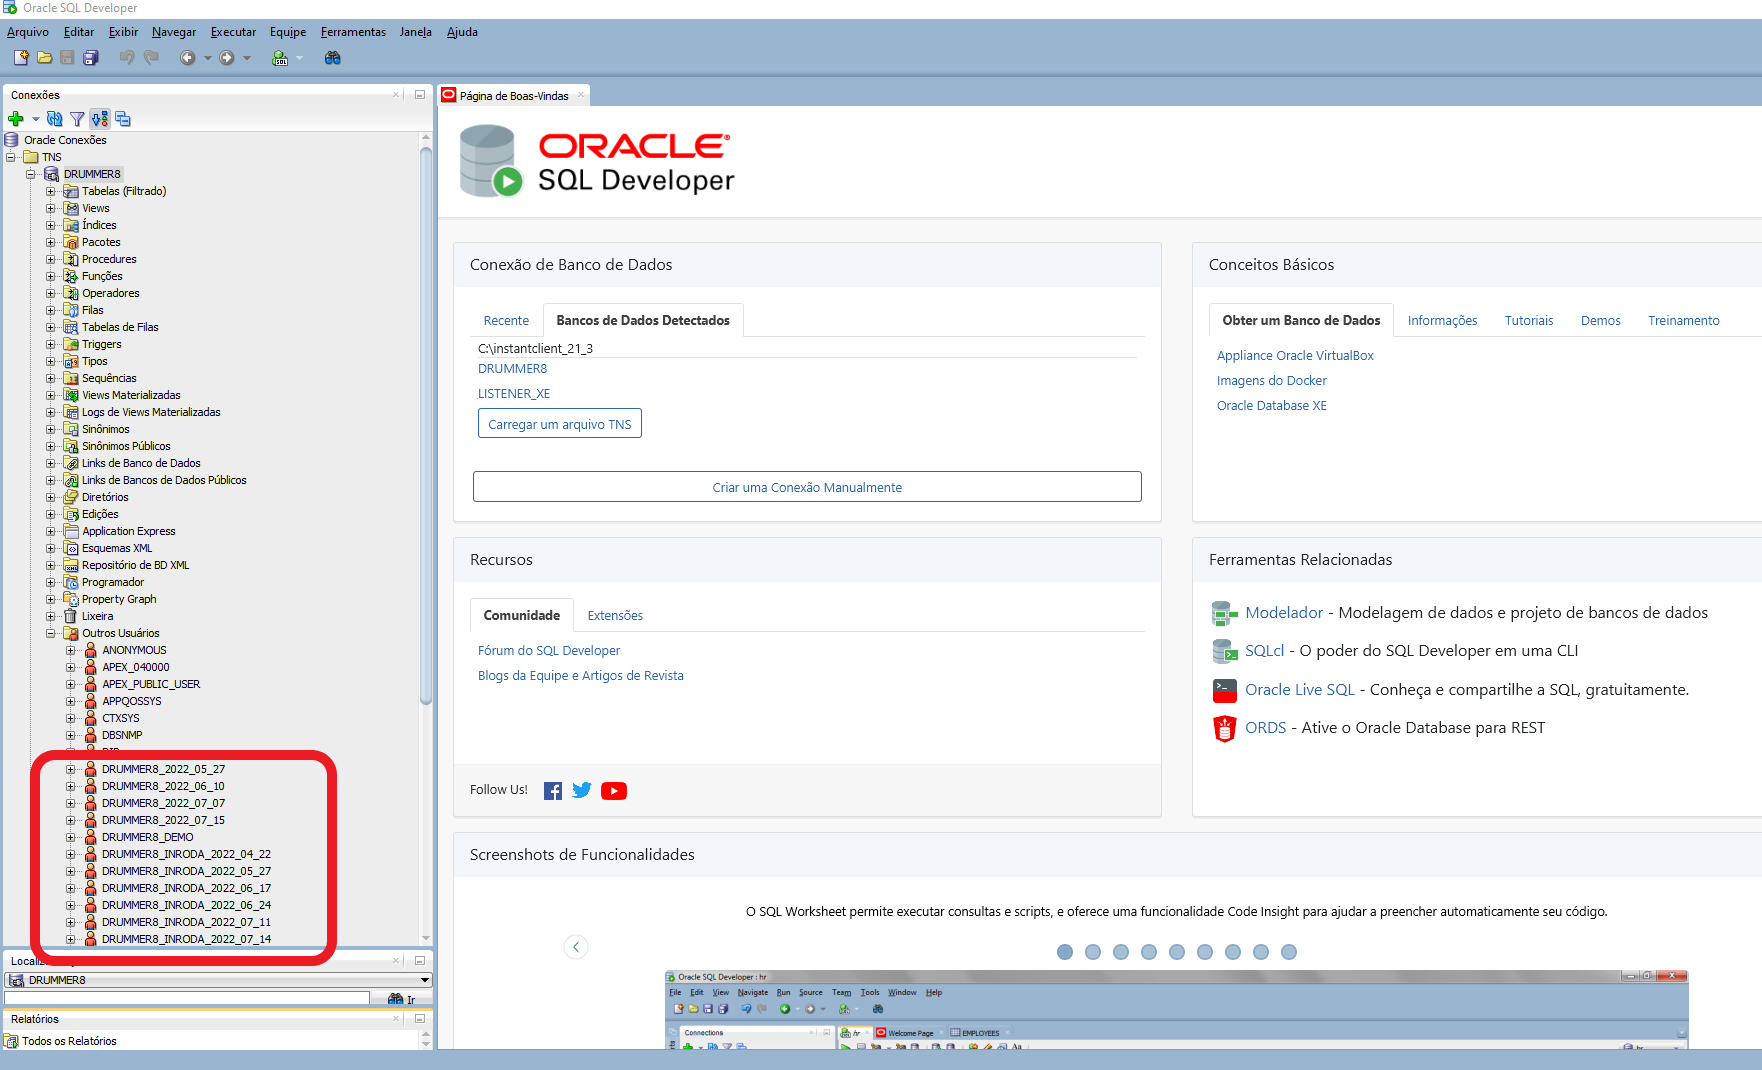This screenshot has width=1762, height=1070.
Task: Switch to the Tutoriais tab
Action: point(1529,321)
